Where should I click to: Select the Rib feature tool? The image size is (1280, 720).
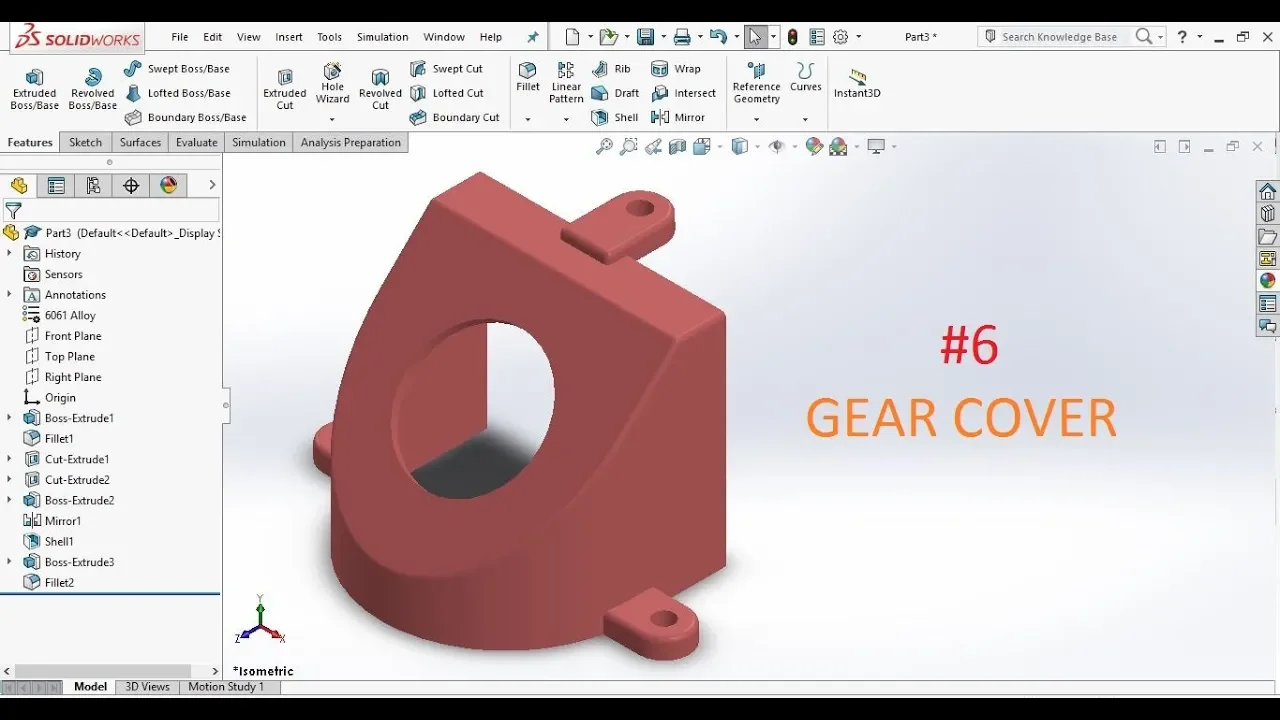point(611,69)
